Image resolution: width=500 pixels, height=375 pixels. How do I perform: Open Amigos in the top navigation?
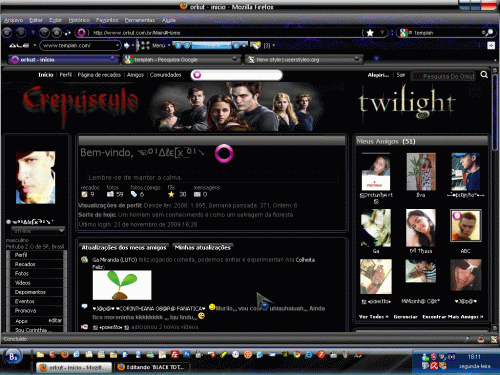tap(135, 75)
